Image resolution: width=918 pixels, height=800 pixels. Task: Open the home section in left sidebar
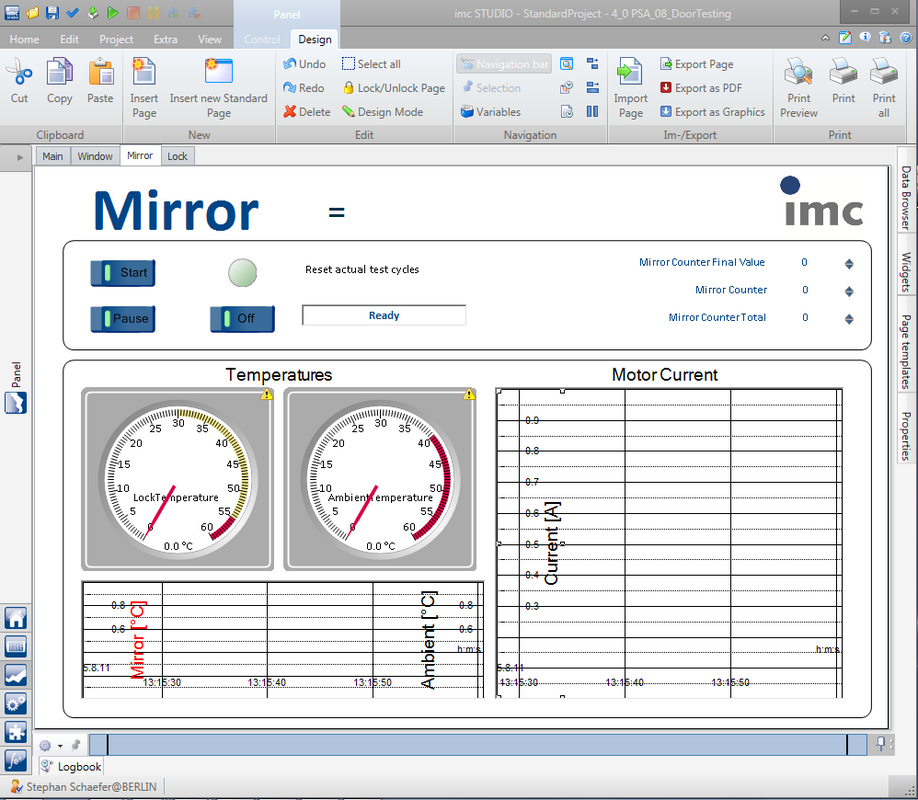pos(16,618)
